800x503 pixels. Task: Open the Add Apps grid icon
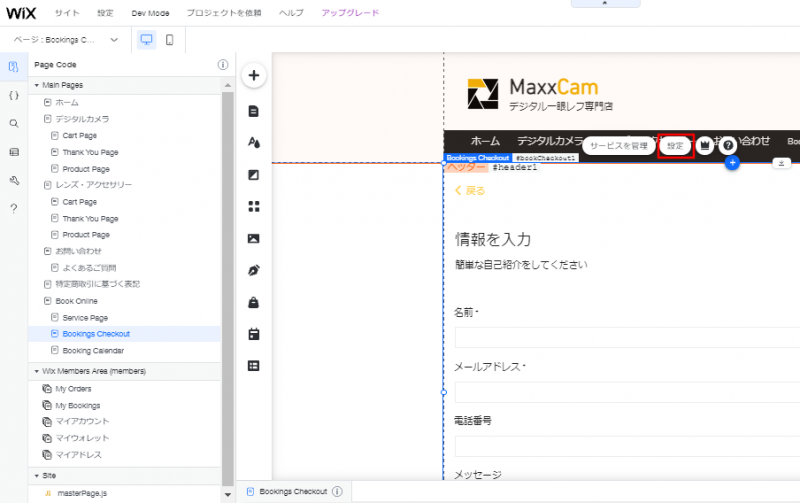[254, 206]
